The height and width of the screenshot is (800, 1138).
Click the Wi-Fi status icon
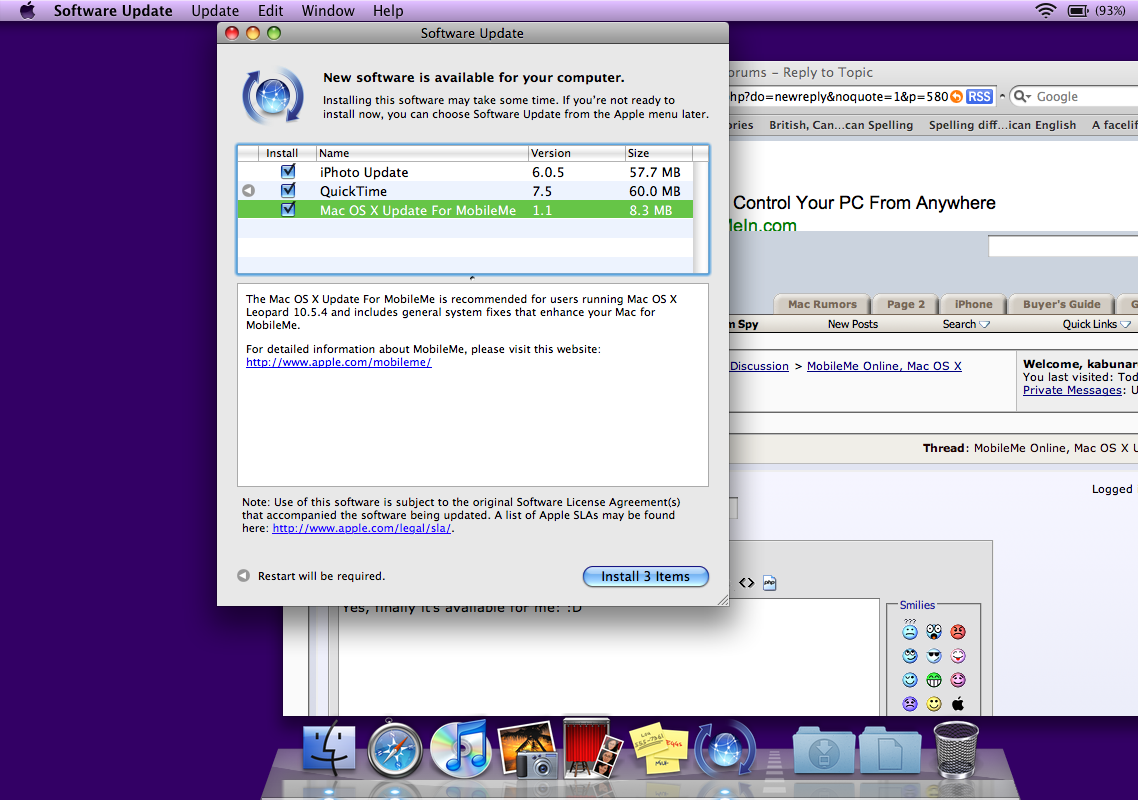coord(1045,10)
